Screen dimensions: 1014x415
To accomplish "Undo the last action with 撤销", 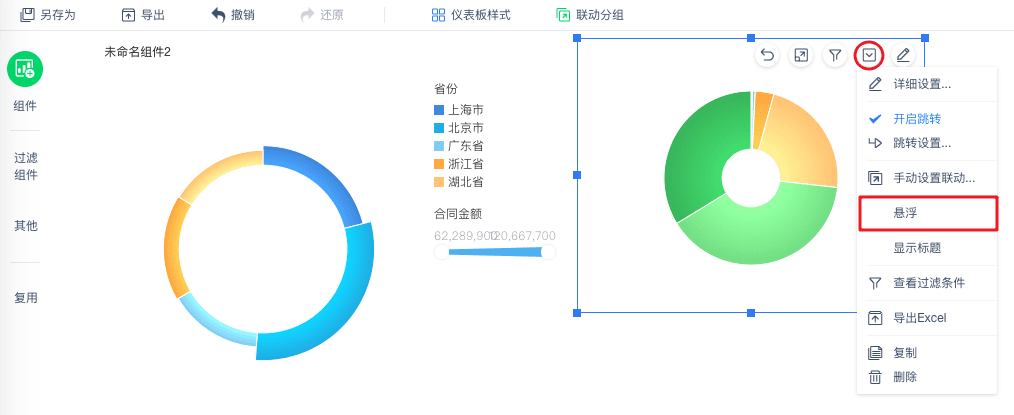I will click(x=233, y=15).
